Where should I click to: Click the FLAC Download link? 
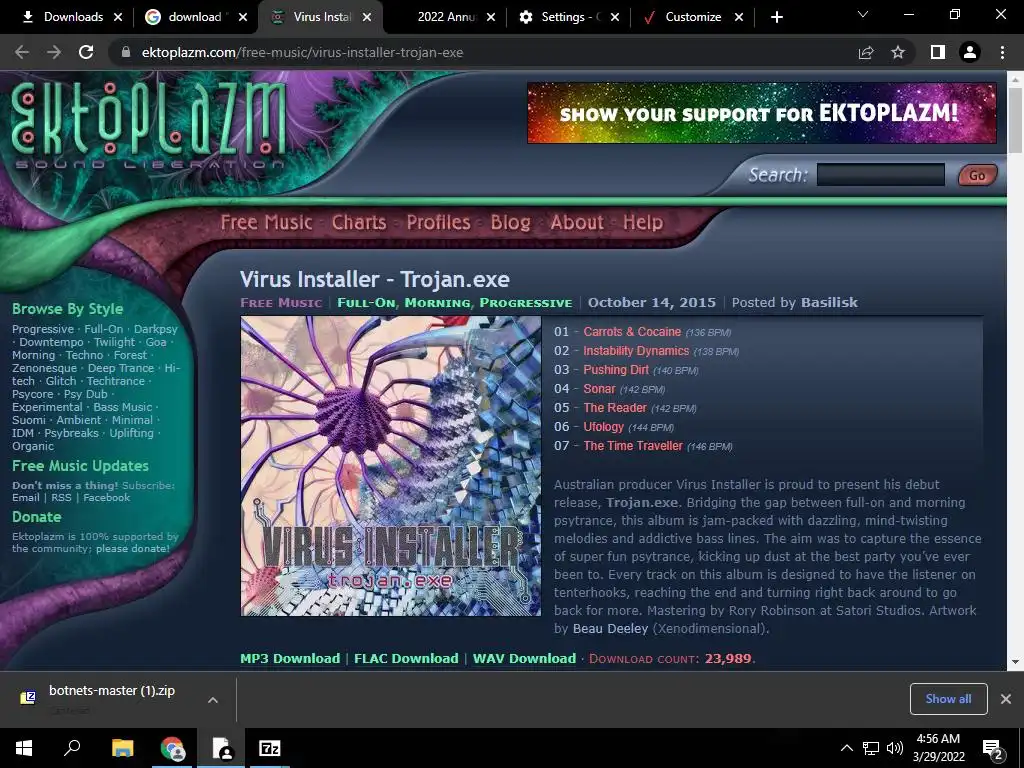(x=406, y=658)
